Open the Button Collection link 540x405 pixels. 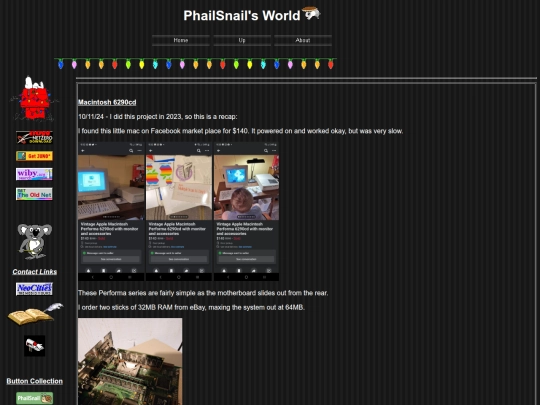pyautogui.click(x=34, y=381)
